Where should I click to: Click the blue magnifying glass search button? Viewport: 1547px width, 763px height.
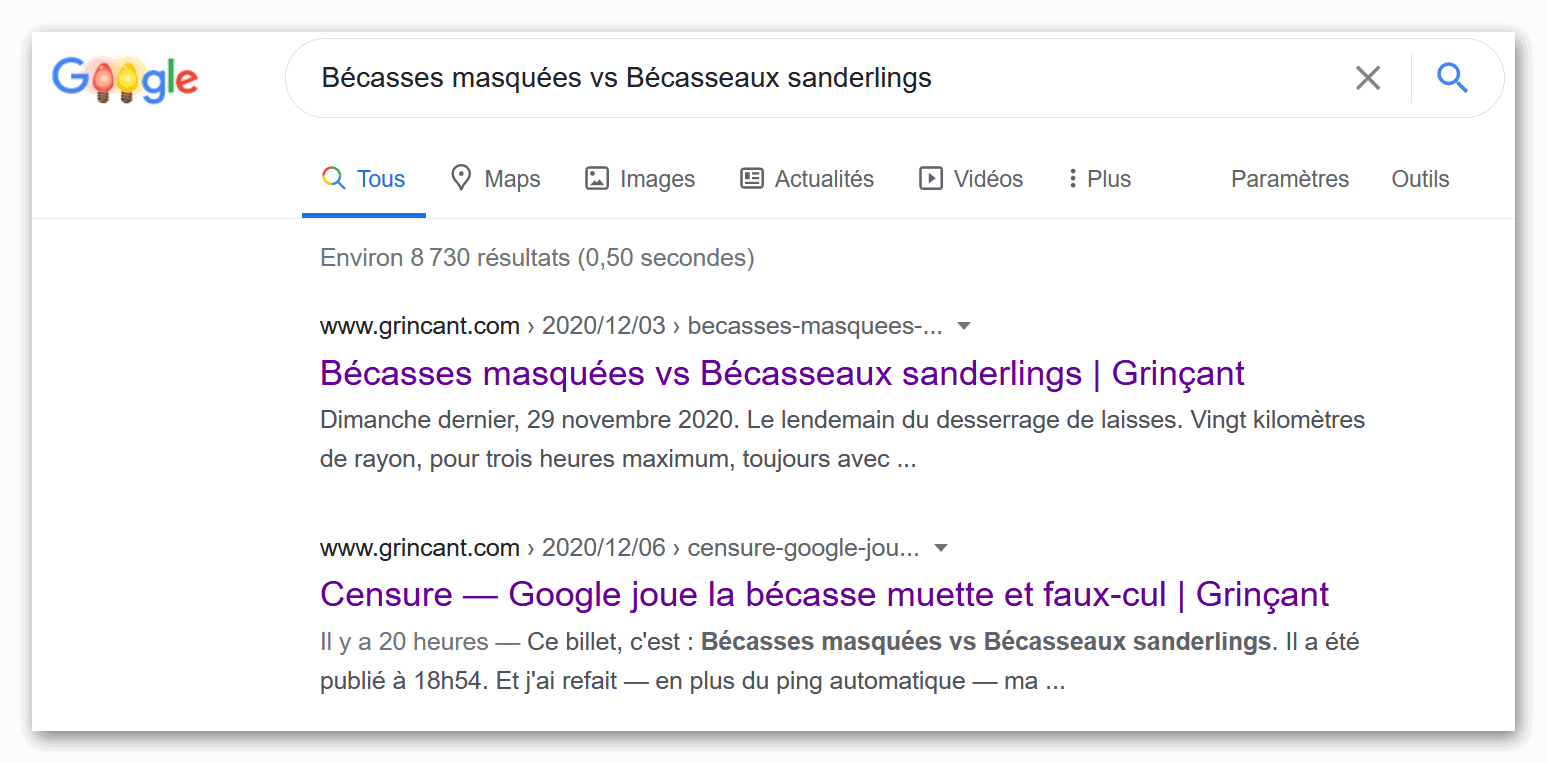click(1452, 78)
